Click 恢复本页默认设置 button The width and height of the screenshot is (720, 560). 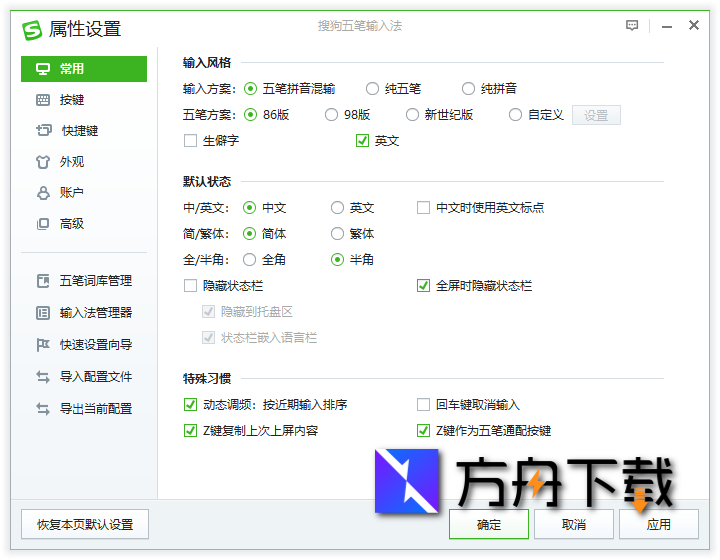point(85,524)
